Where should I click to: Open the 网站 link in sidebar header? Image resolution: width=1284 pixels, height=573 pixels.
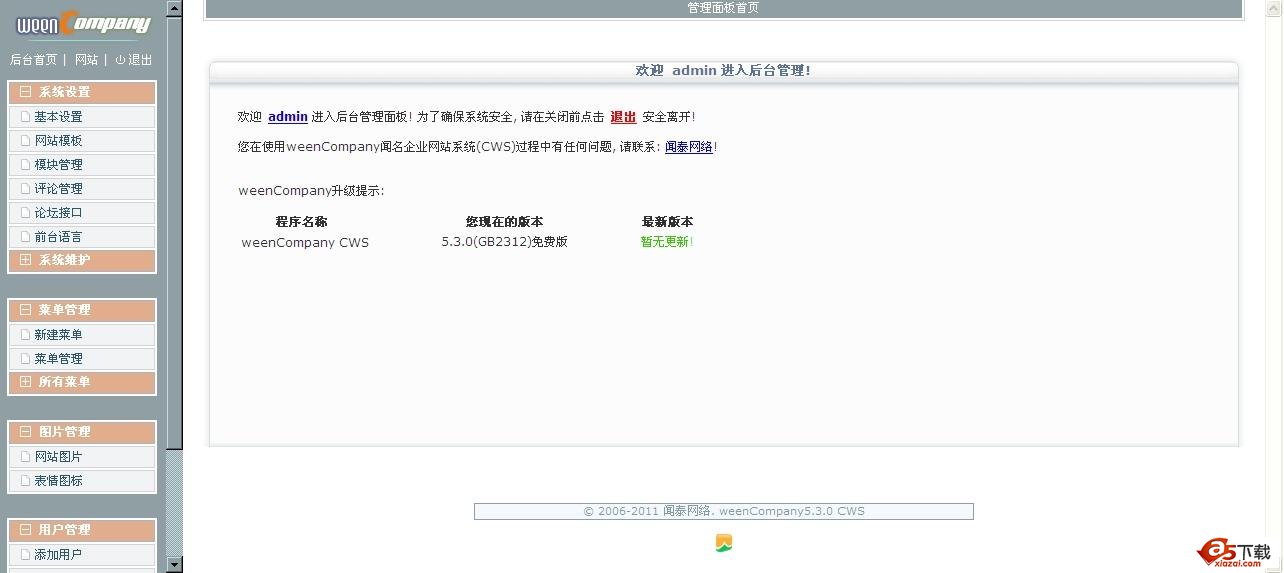[x=86, y=60]
